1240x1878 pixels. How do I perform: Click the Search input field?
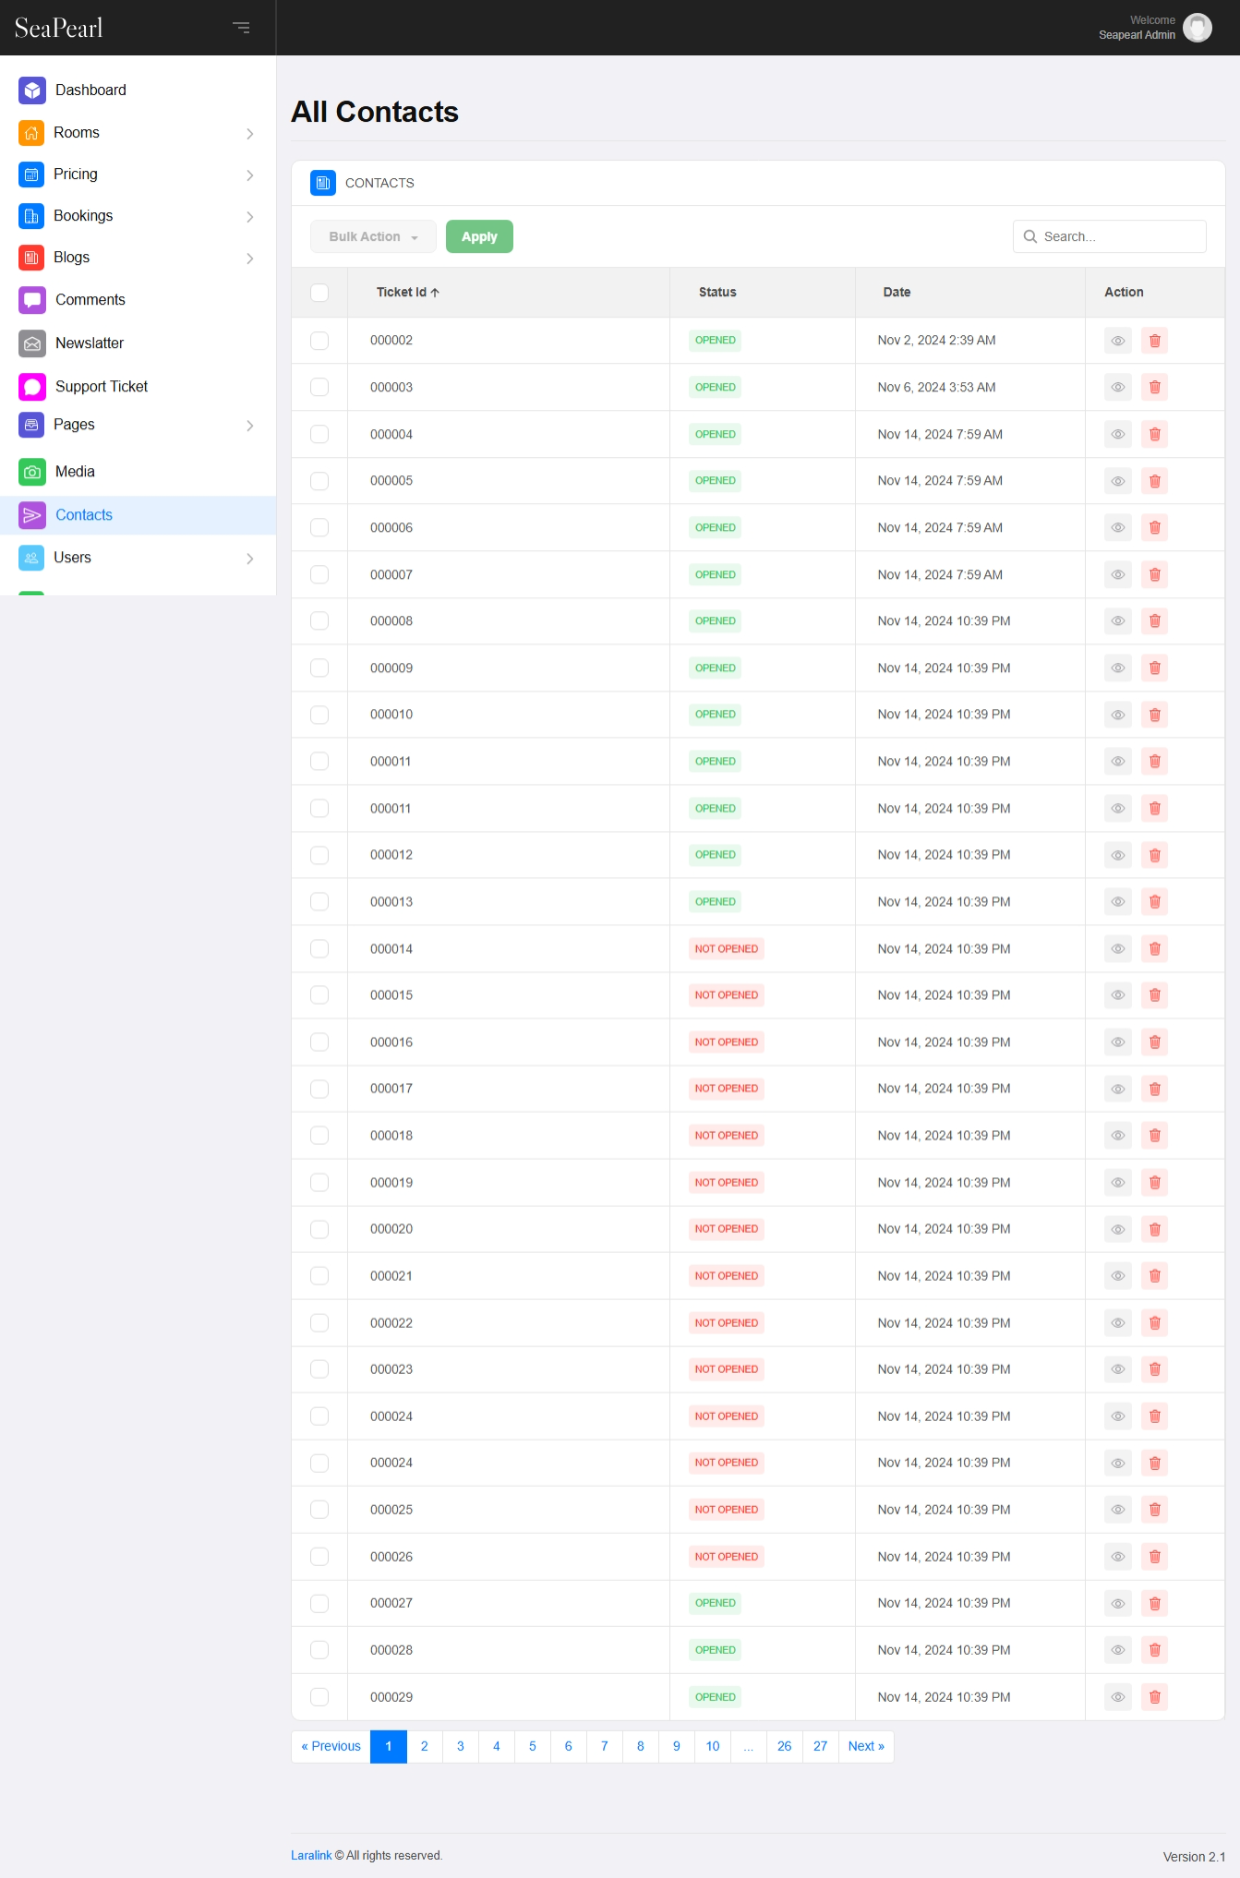tap(1120, 237)
